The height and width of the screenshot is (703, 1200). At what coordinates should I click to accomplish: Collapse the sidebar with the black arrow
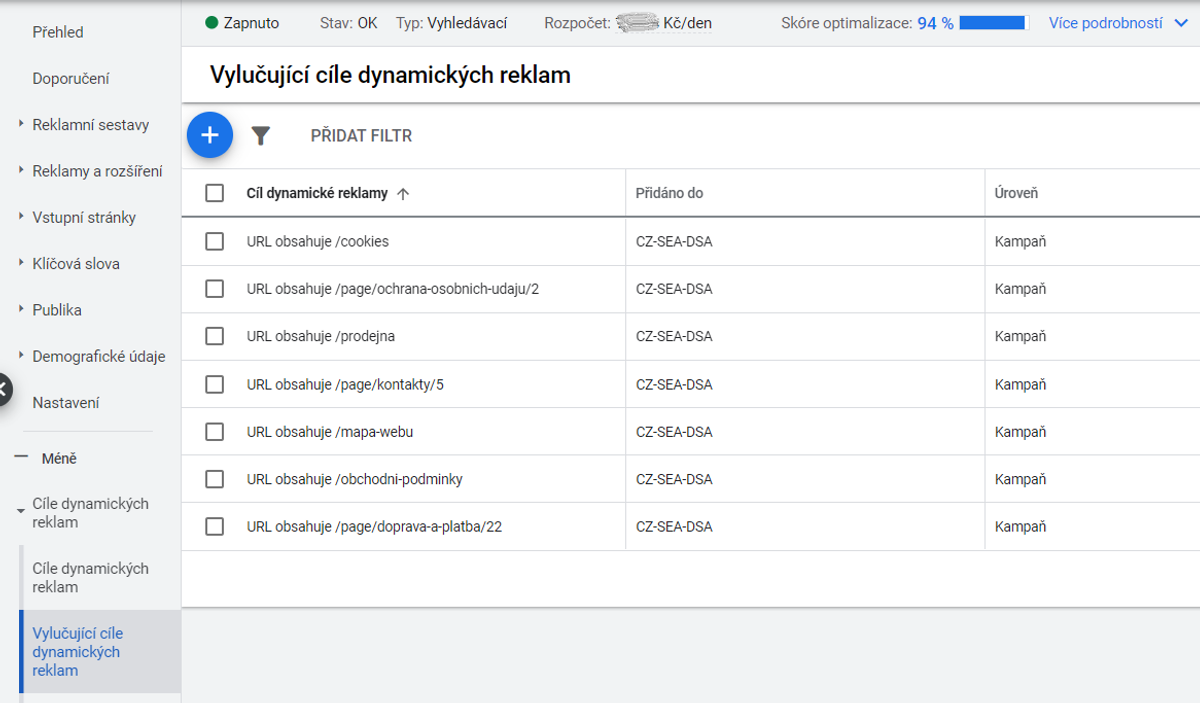tap(3, 389)
